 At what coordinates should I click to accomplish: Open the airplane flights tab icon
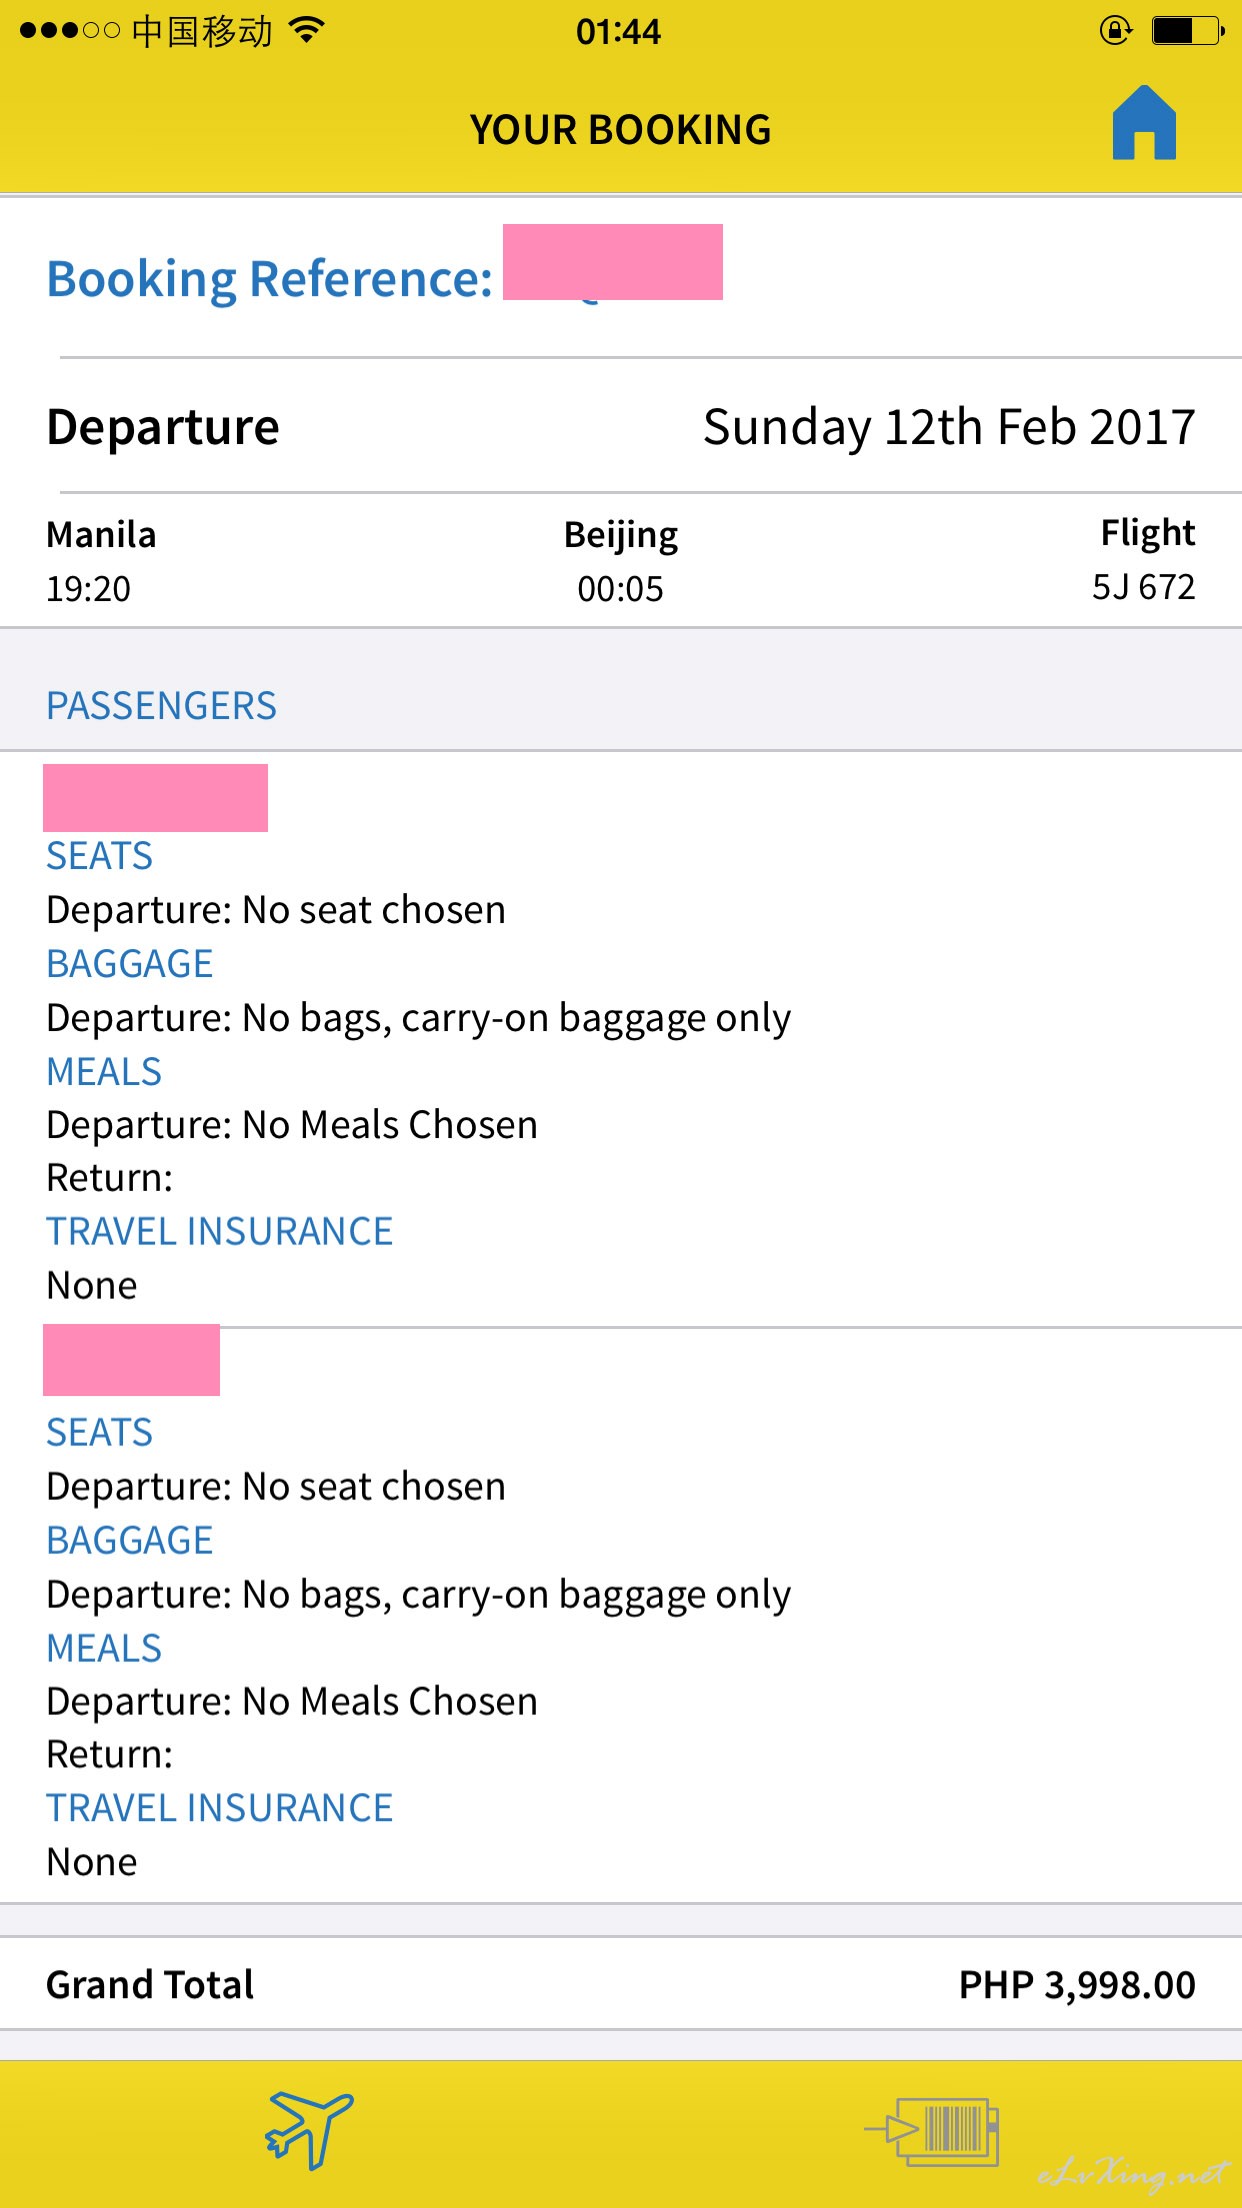pos(310,2129)
